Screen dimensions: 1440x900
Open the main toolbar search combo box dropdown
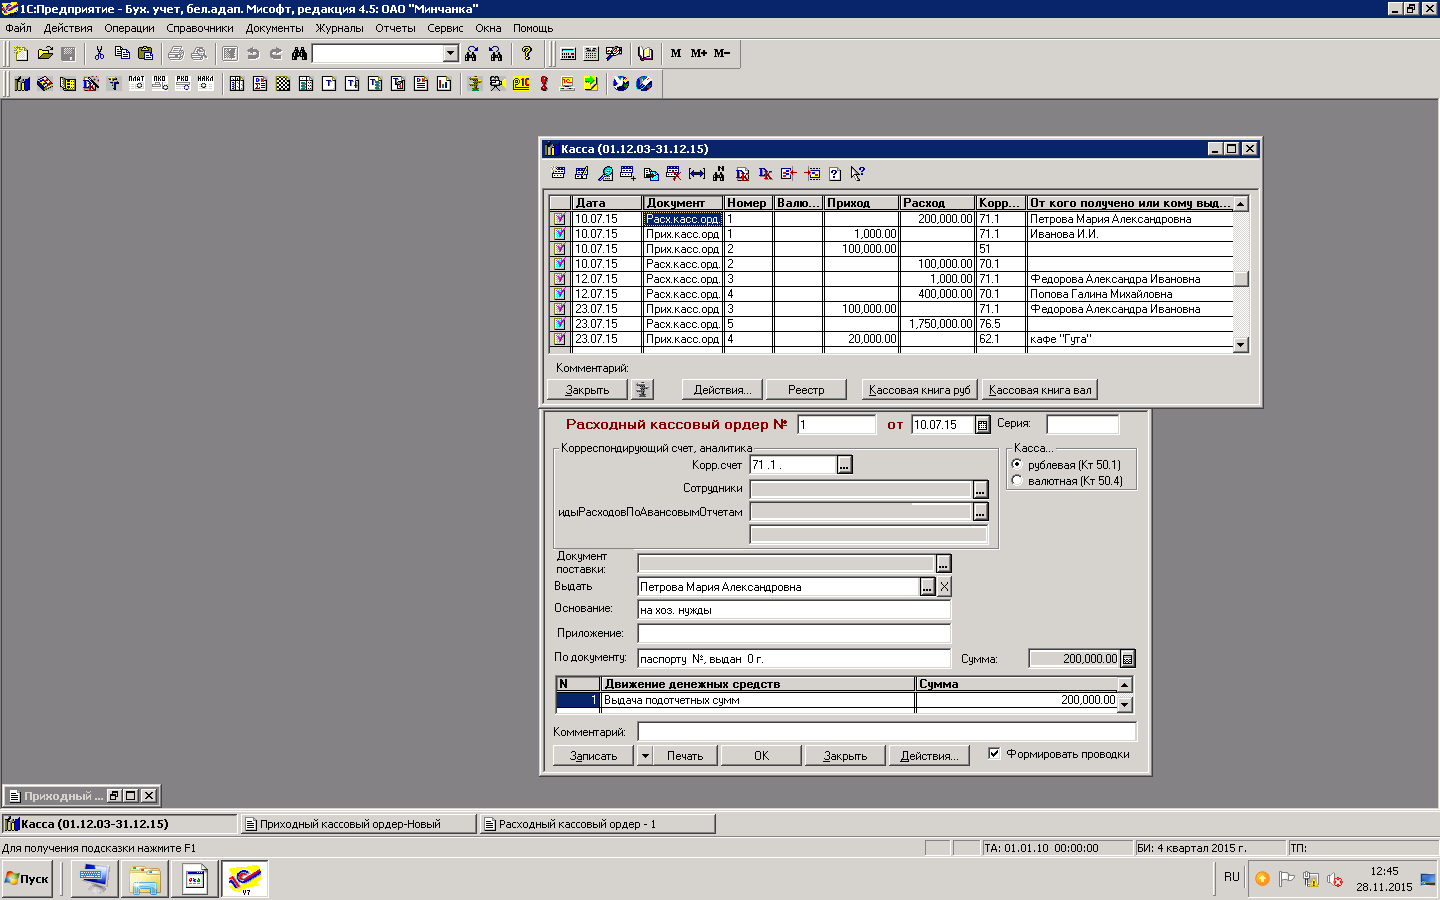coord(451,53)
